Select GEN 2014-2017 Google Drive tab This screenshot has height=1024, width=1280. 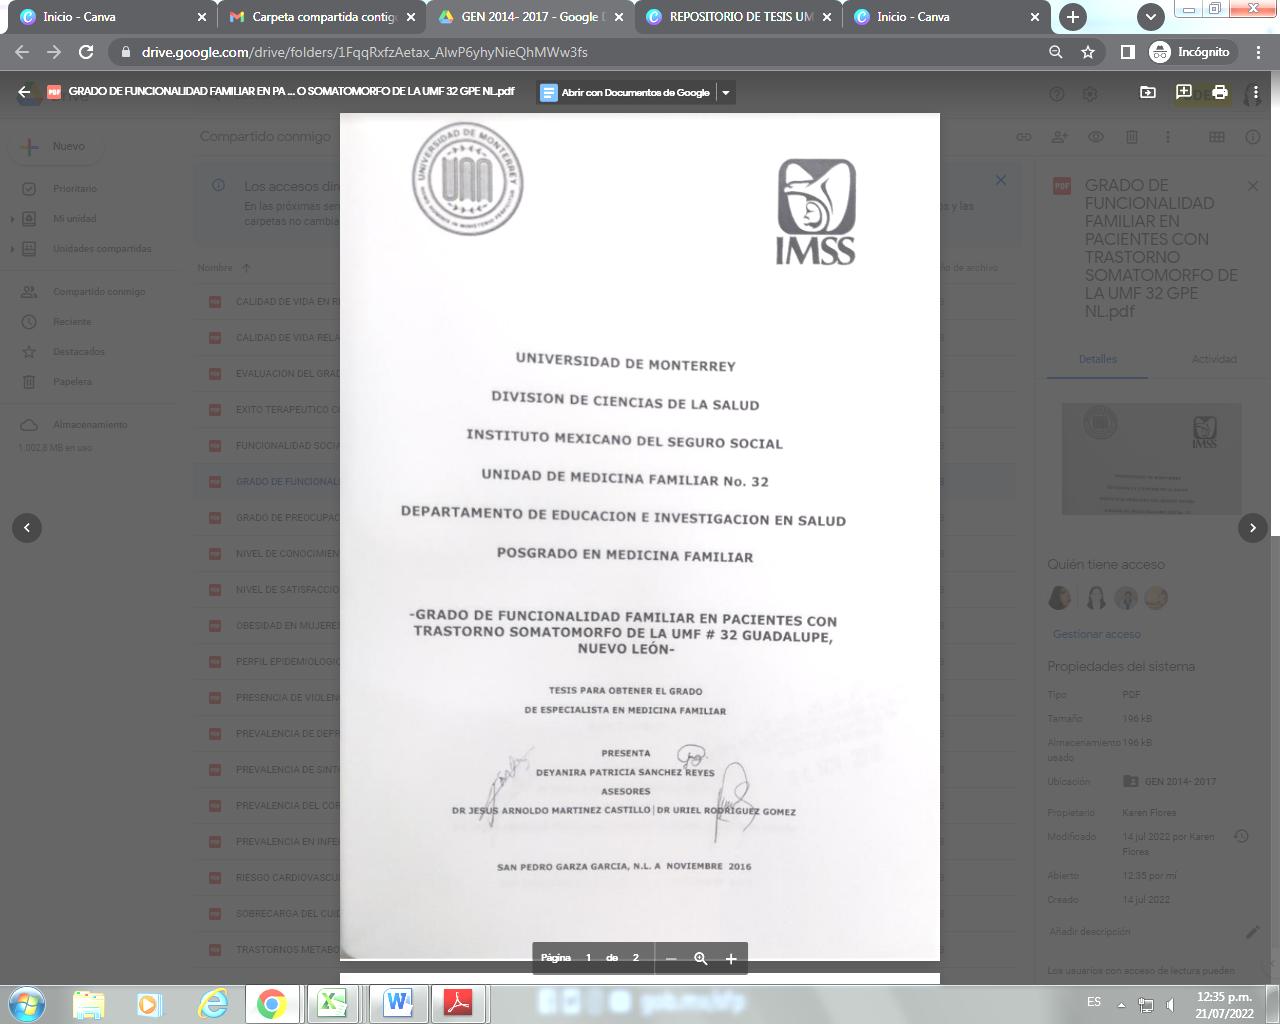(530, 17)
